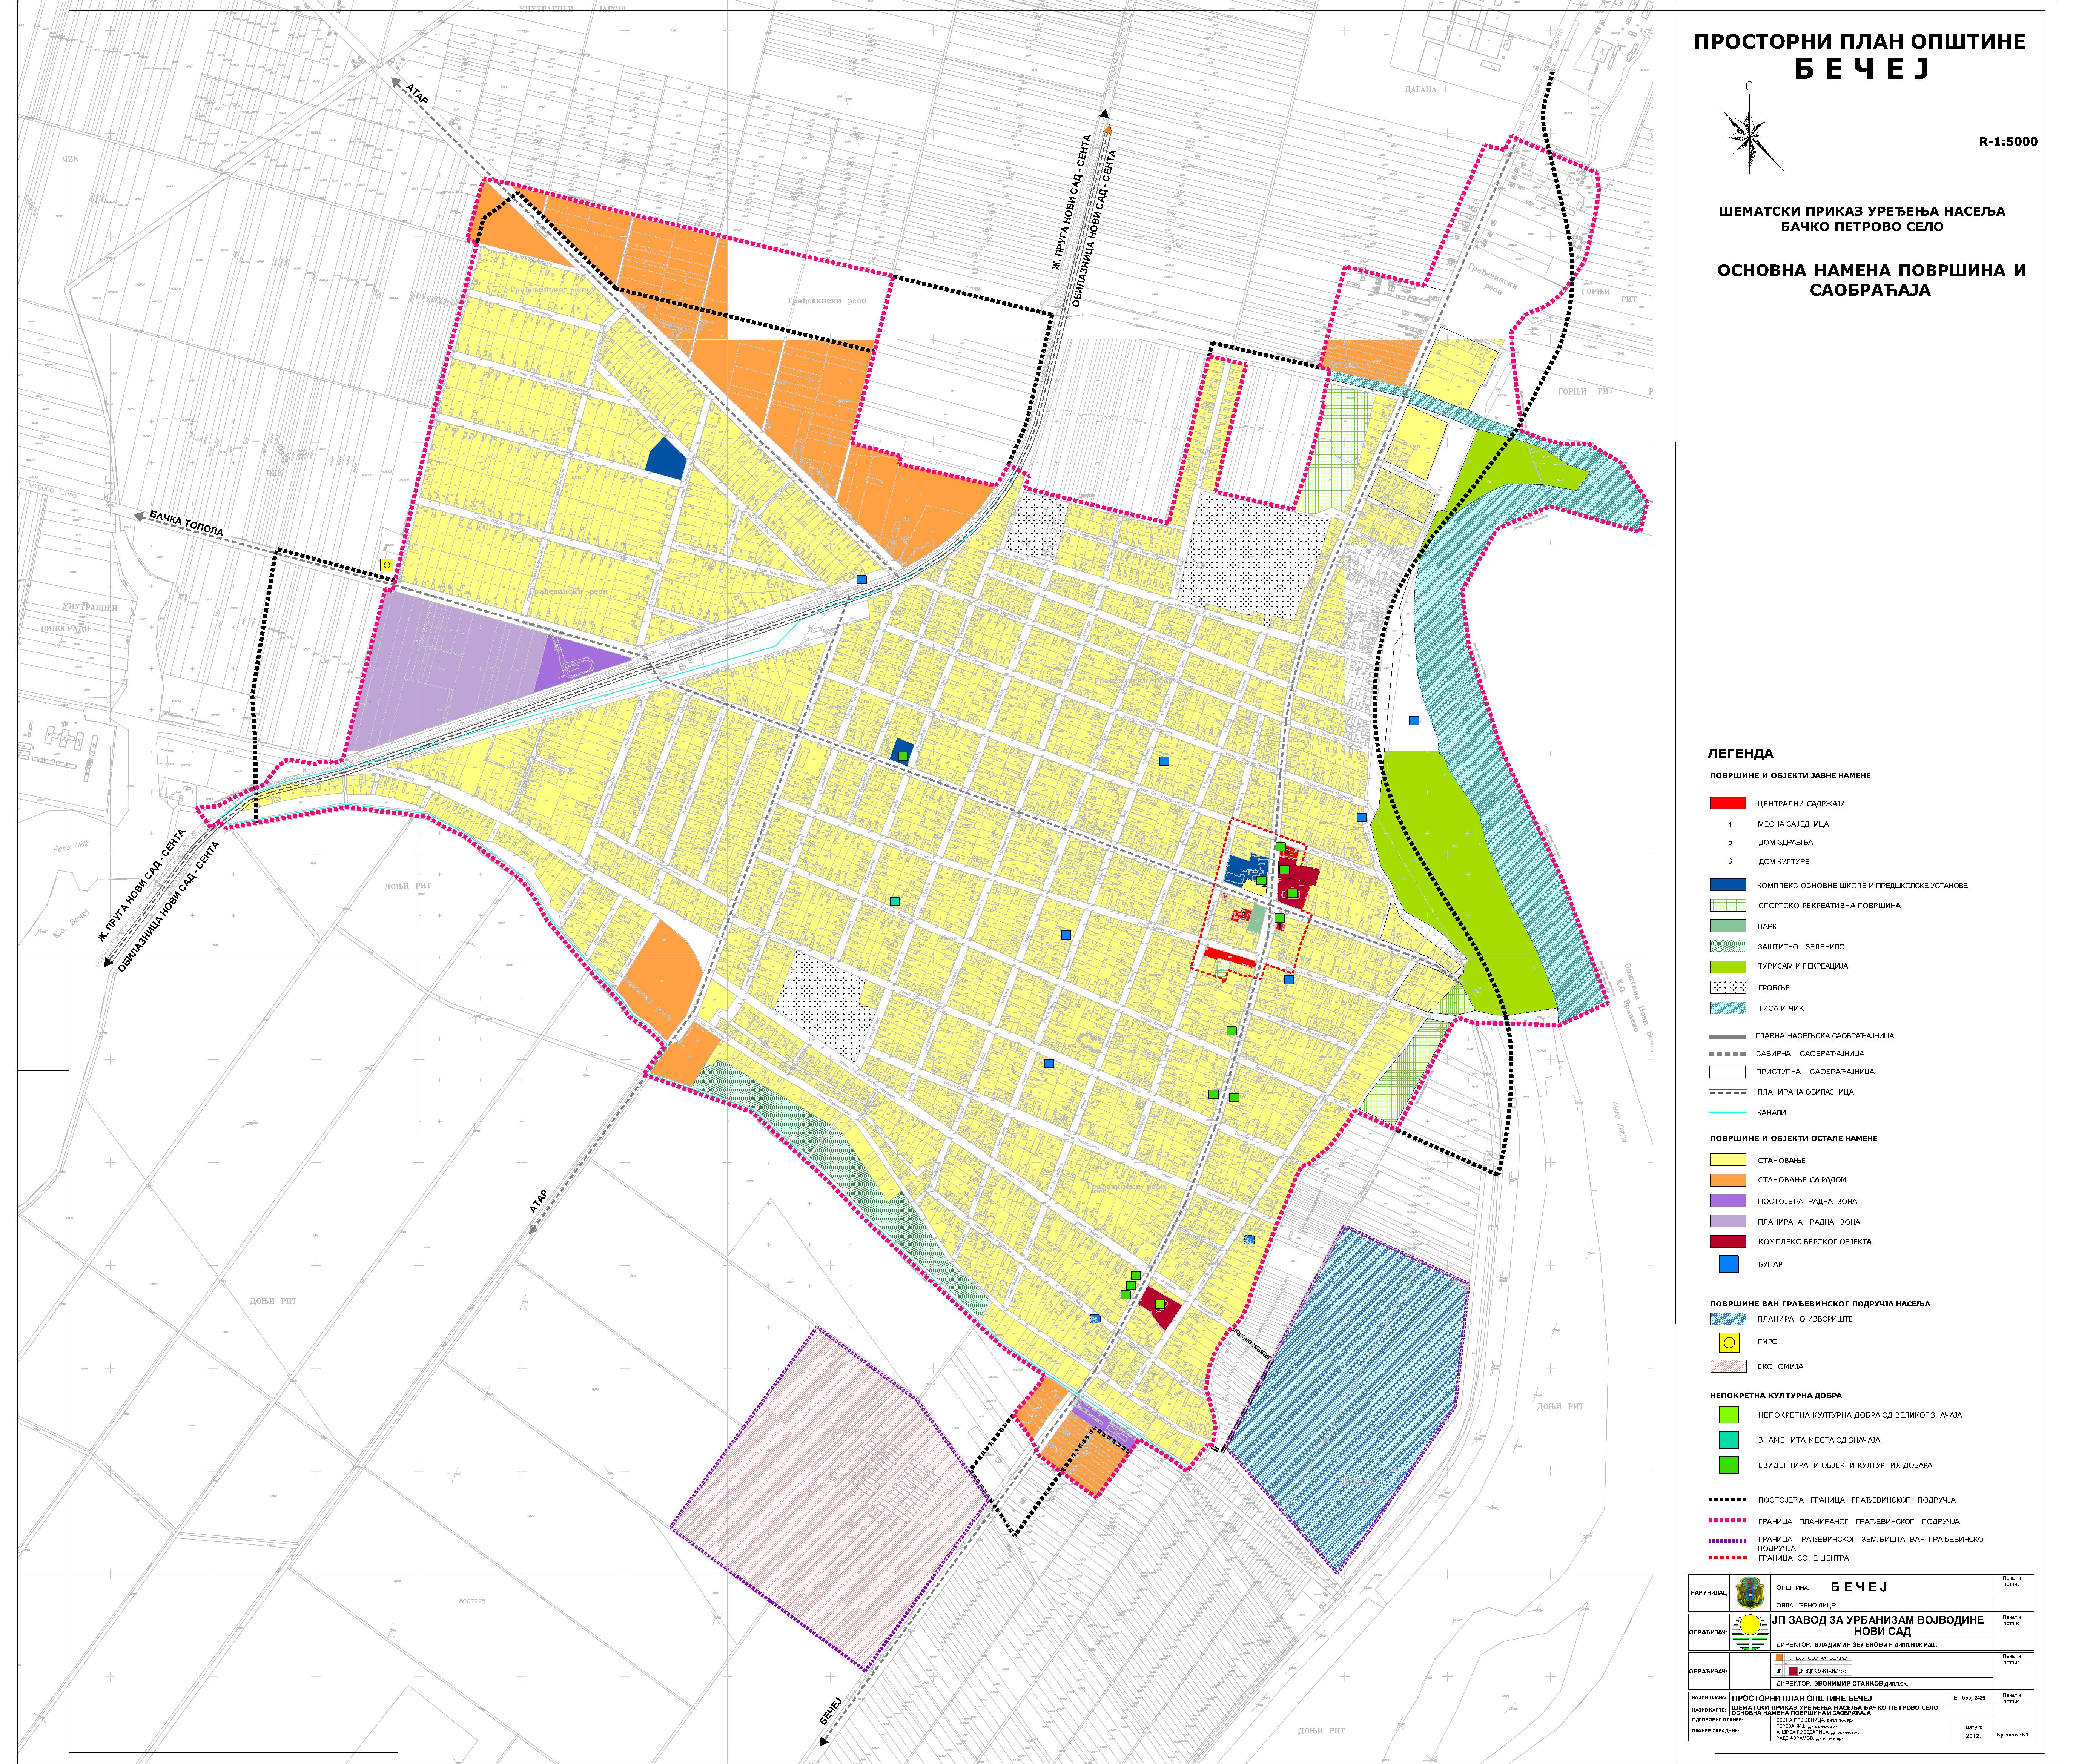Click the orange logo square in title block
The image size is (2073, 1764).
tap(1780, 1657)
